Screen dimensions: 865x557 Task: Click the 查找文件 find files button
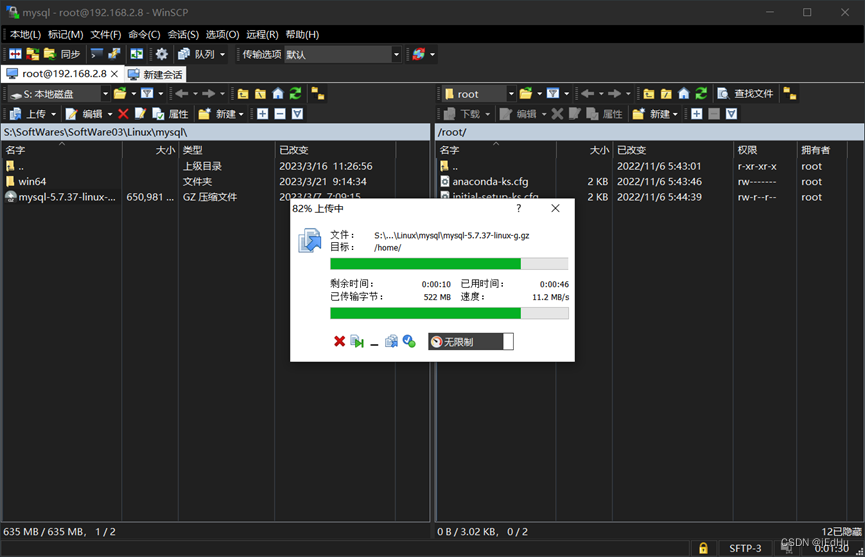click(x=745, y=94)
